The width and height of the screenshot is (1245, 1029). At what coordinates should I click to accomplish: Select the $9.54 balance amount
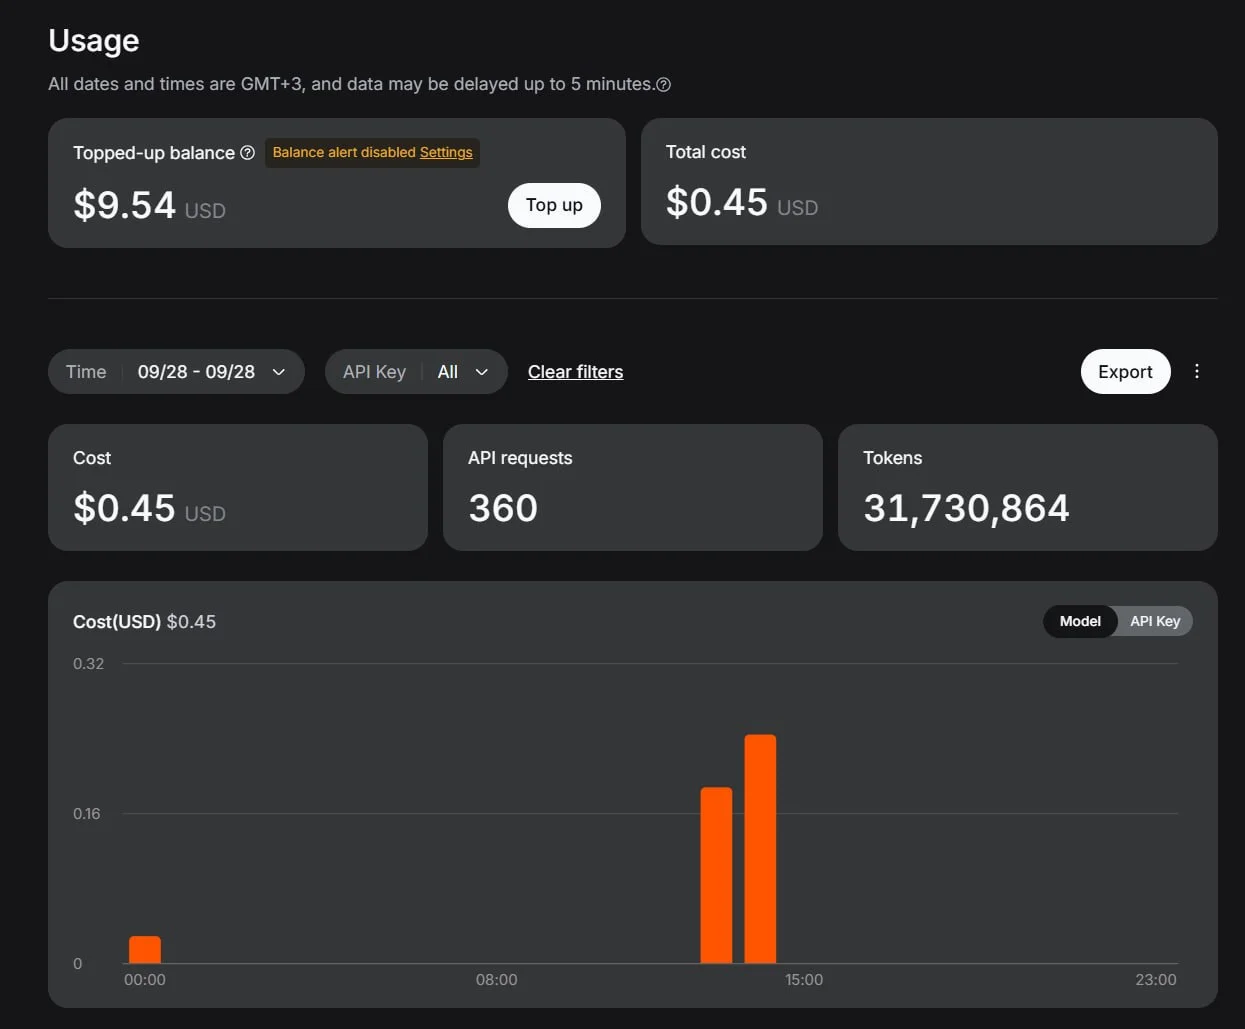(124, 205)
